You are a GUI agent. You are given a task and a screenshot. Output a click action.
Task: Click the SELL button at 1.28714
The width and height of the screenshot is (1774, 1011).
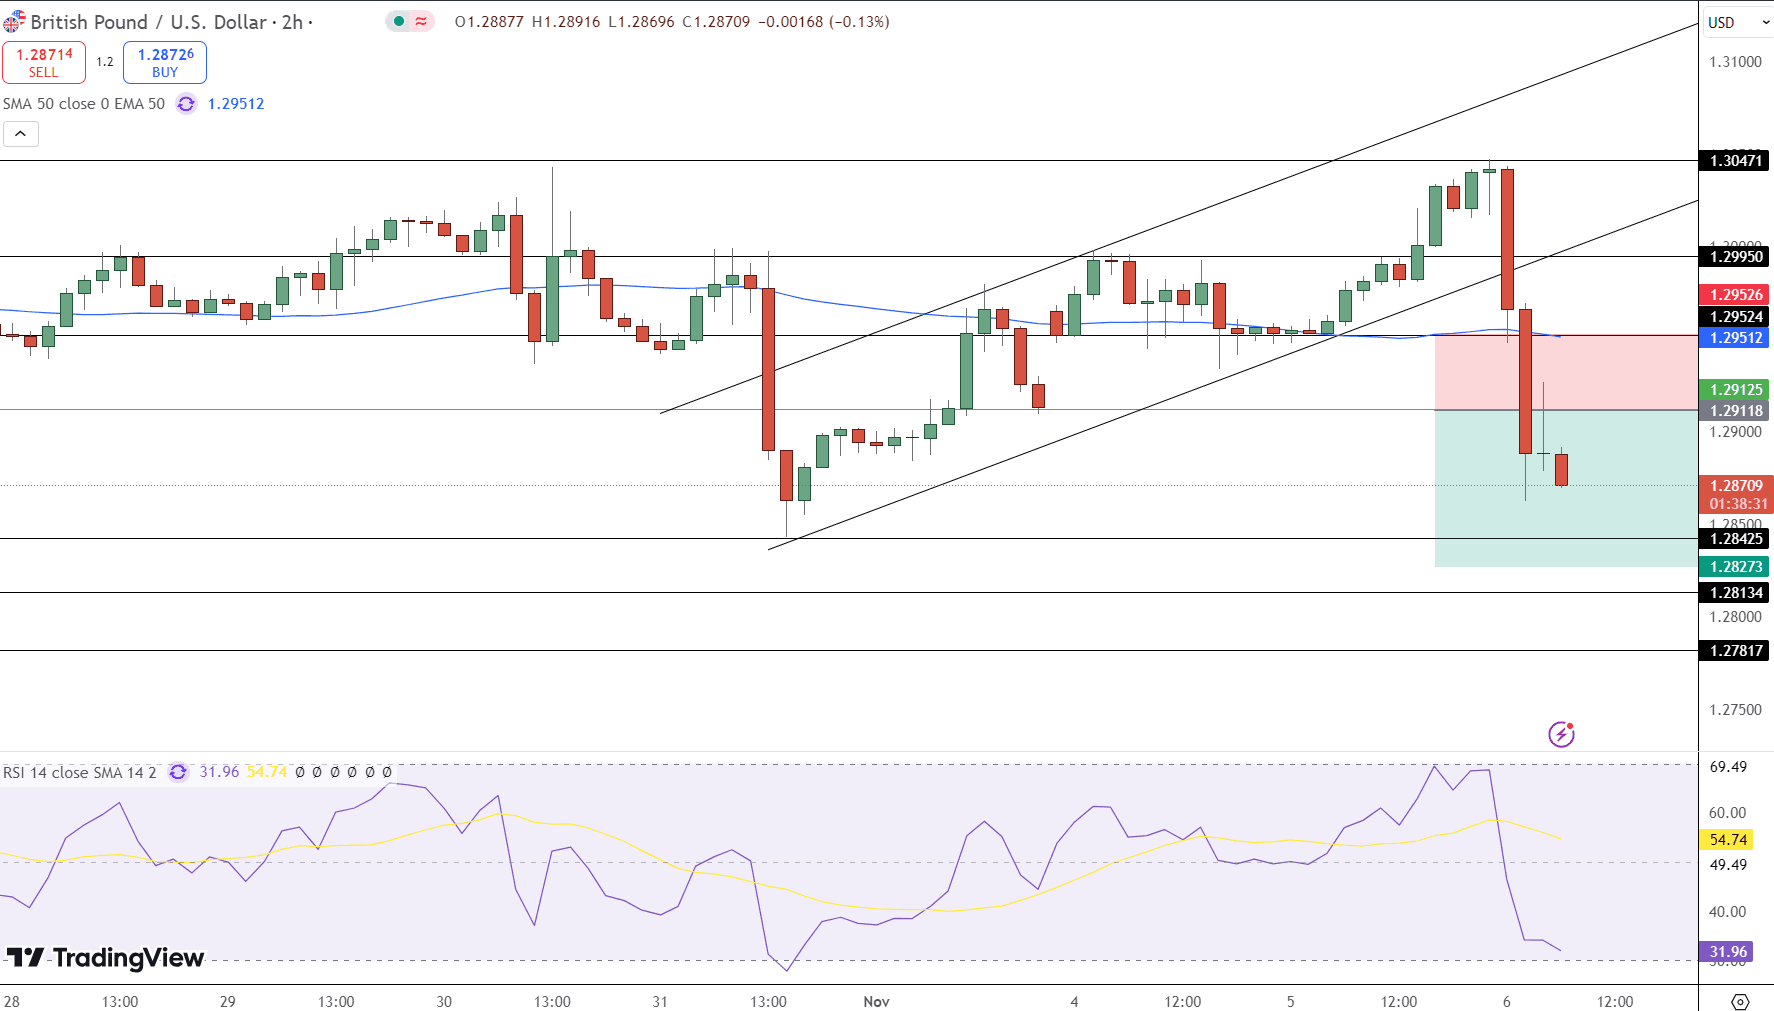44,62
